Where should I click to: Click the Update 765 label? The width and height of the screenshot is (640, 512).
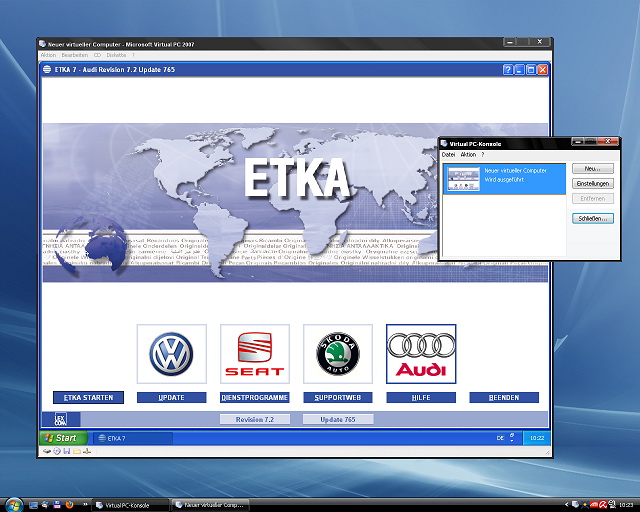(338, 419)
